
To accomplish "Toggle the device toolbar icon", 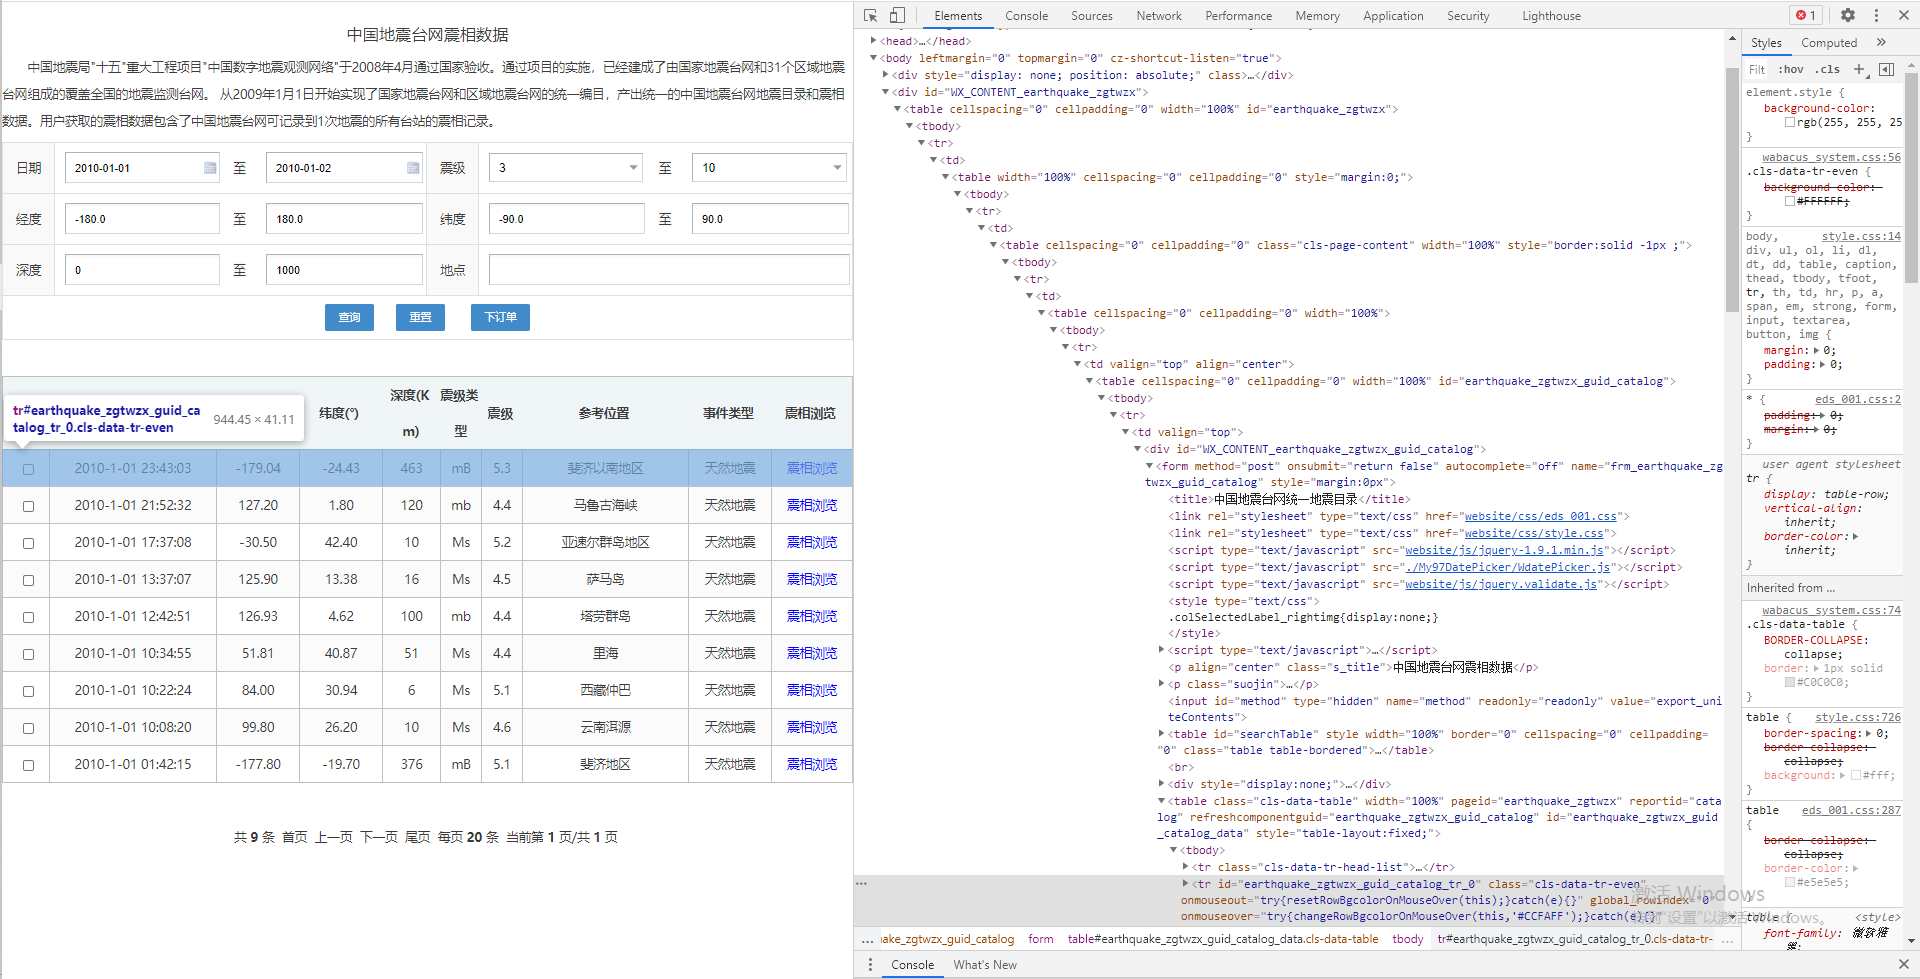I will 897,15.
